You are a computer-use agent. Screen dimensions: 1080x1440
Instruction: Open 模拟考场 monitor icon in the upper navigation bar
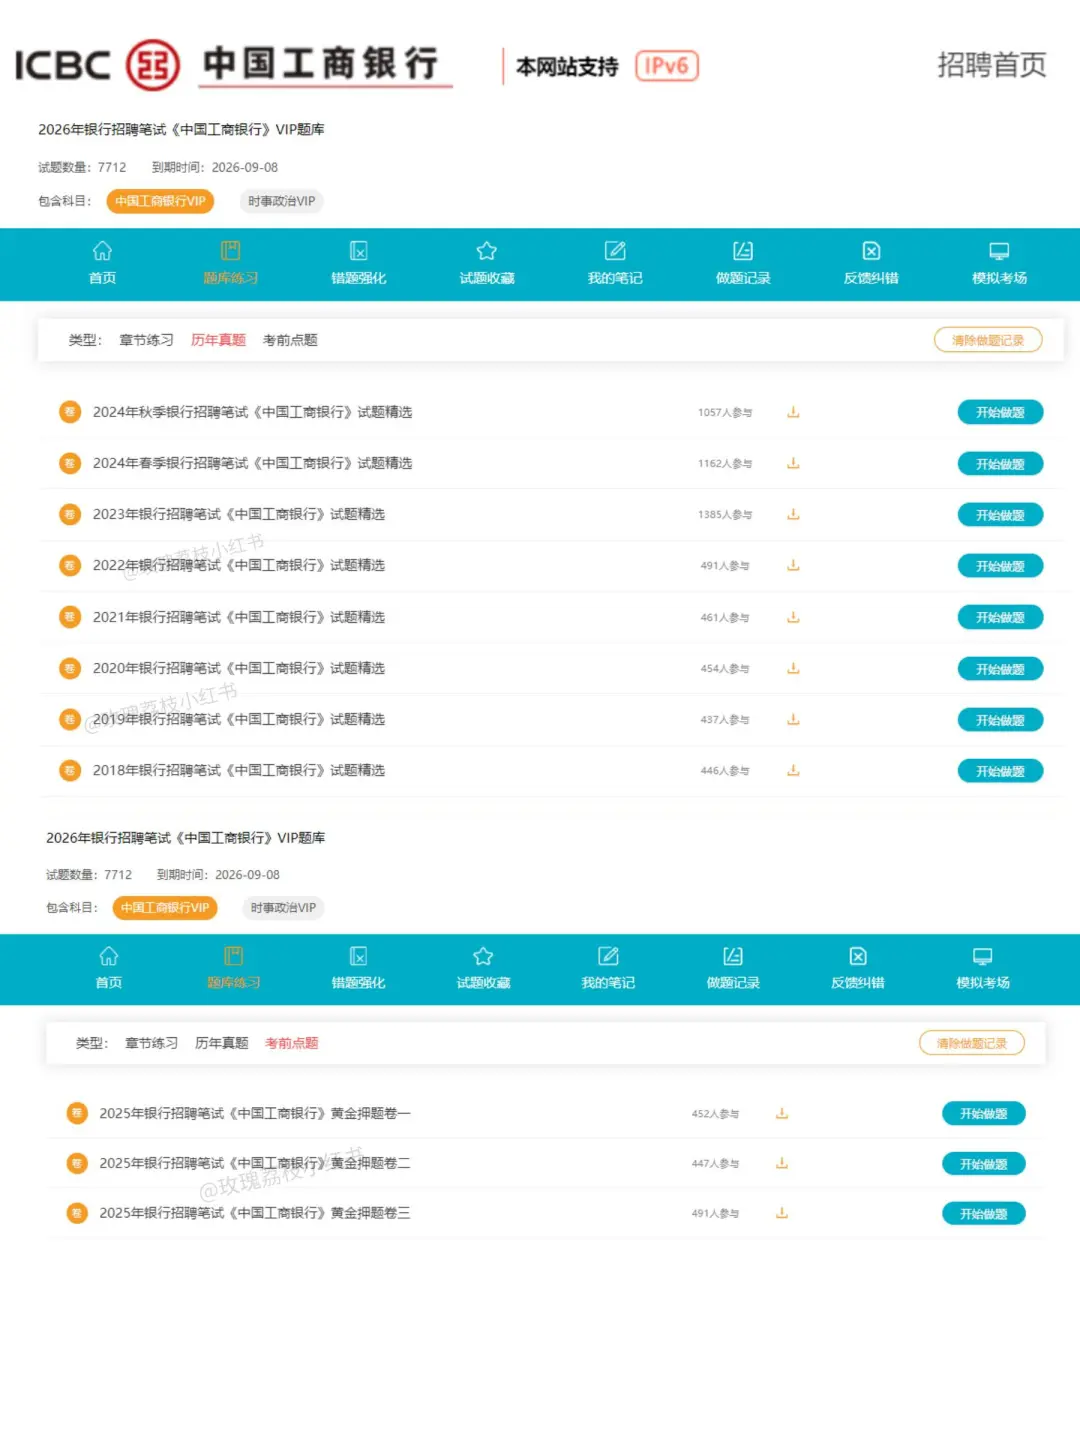tap(999, 251)
